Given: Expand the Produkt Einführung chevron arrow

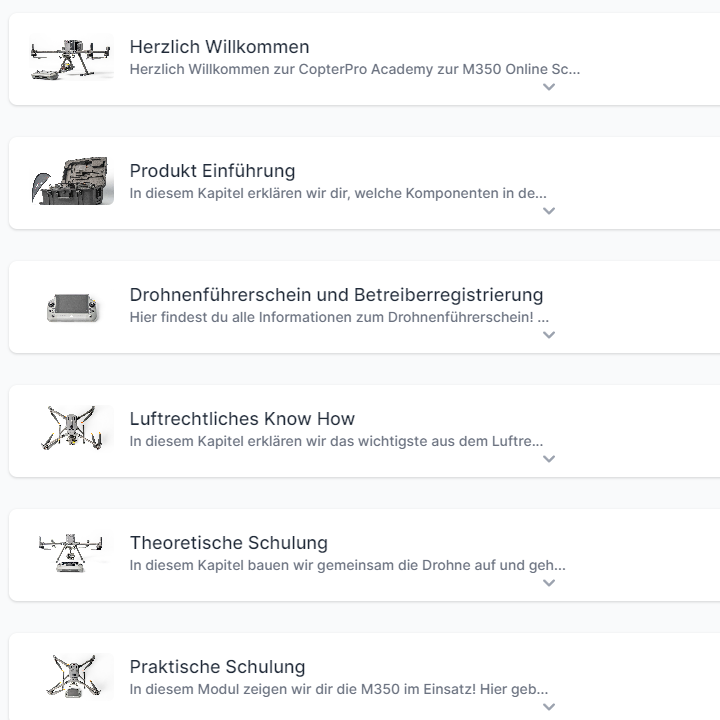Looking at the screenshot, I should (549, 211).
